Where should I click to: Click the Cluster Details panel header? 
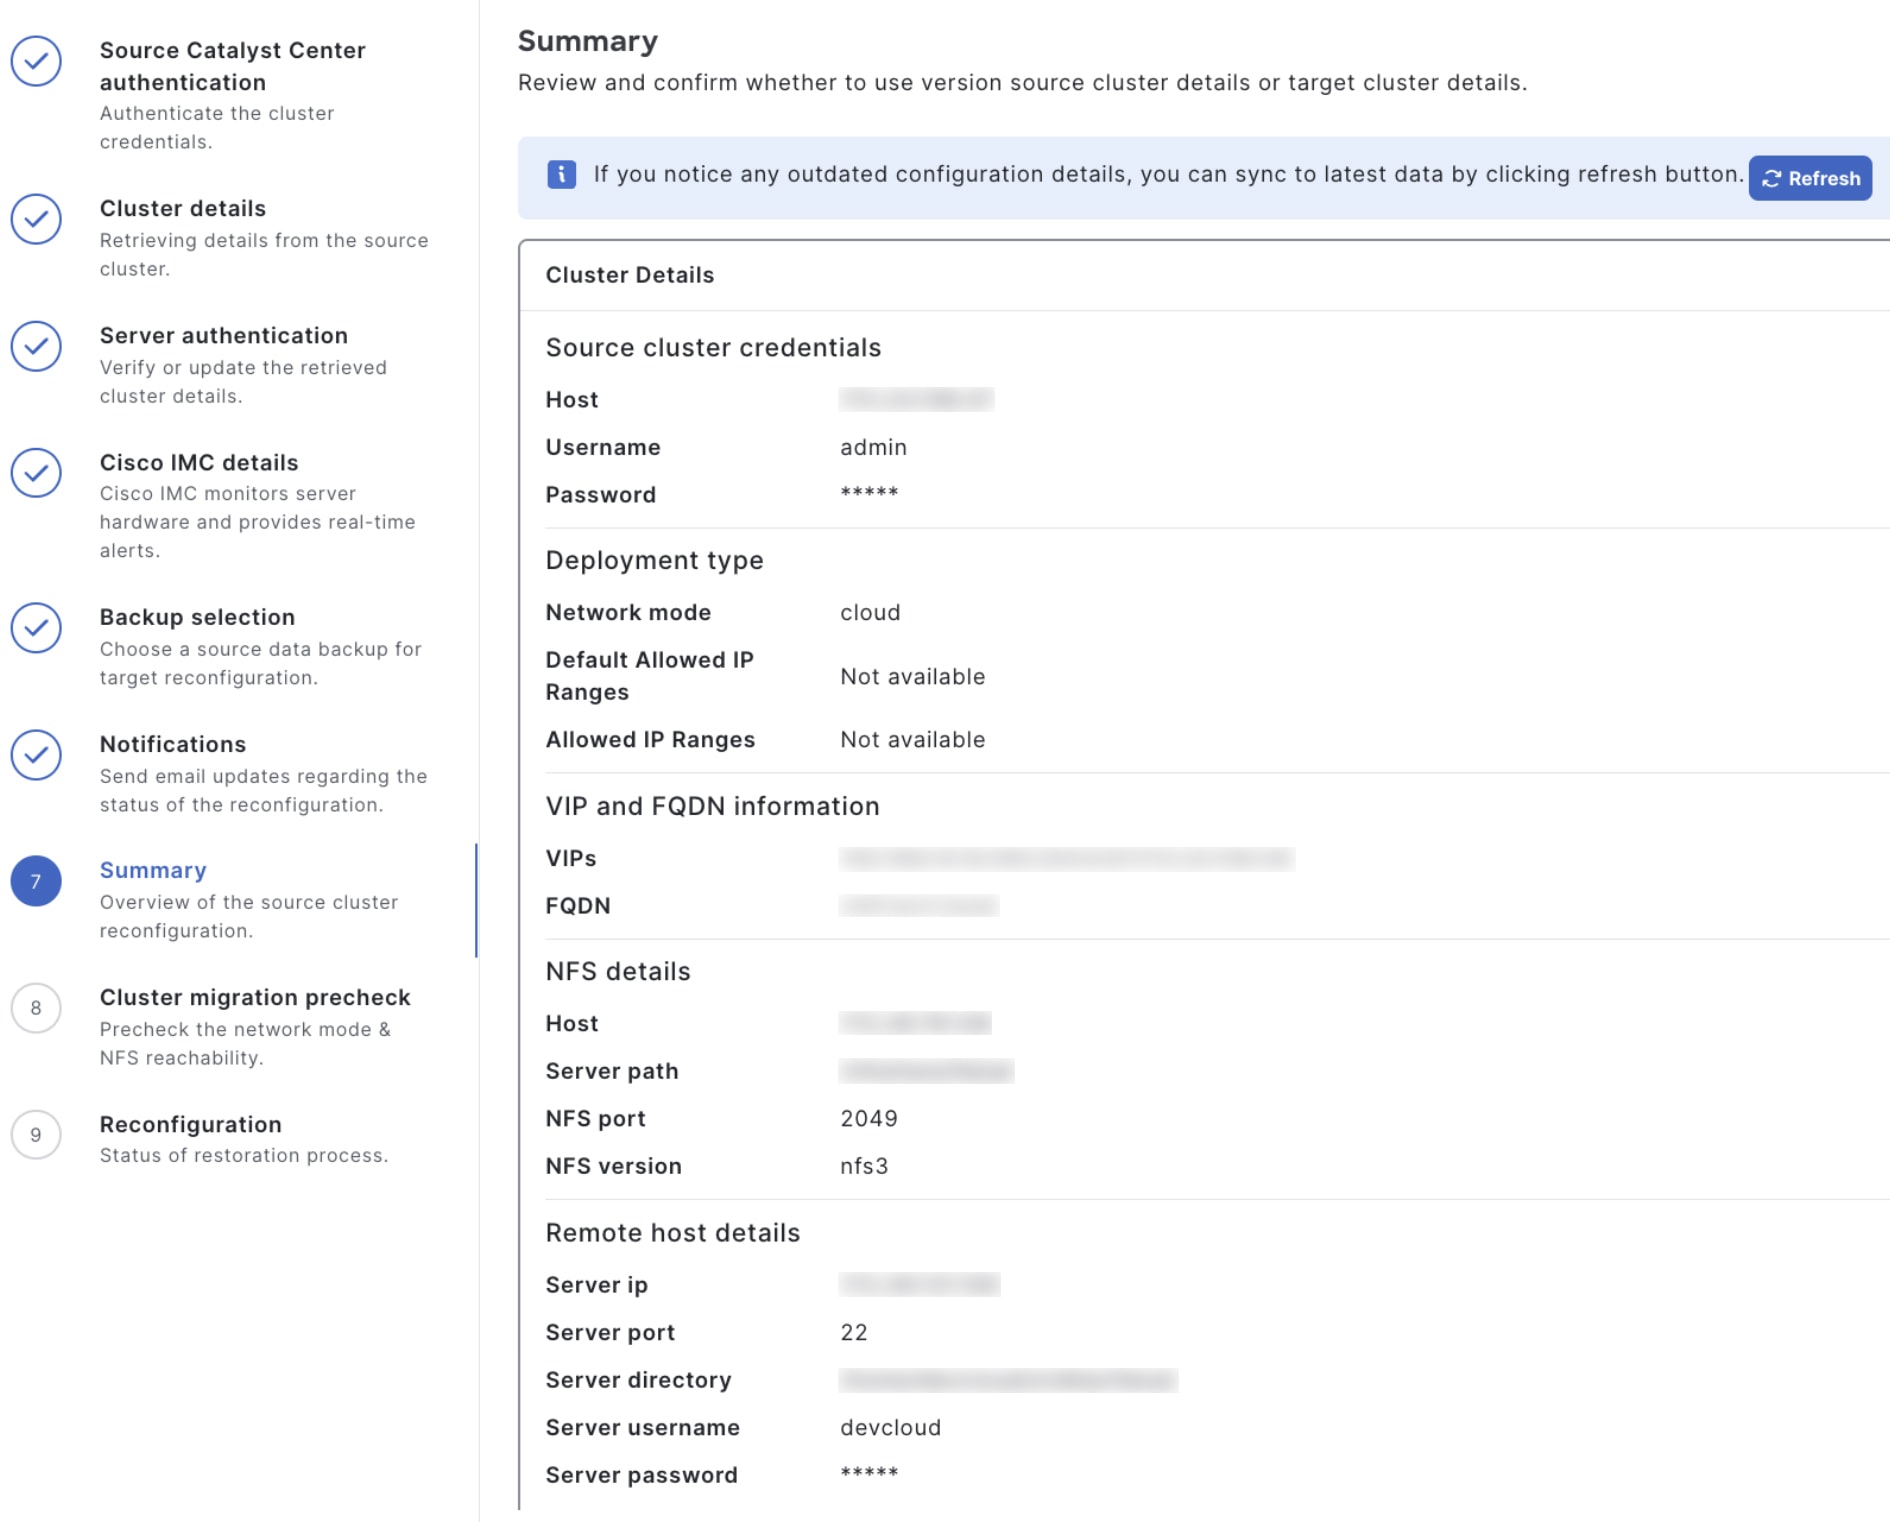pos(630,275)
